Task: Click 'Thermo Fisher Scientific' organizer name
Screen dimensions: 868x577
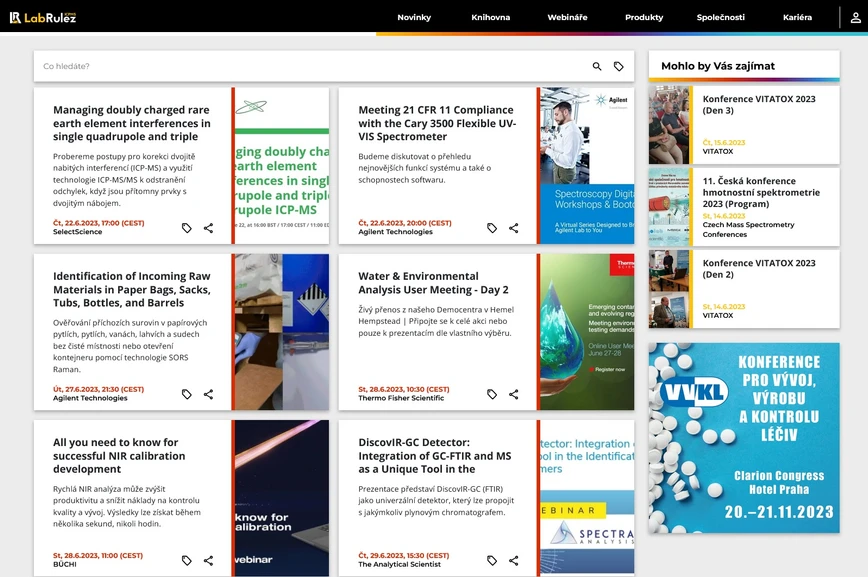Action: [401, 398]
